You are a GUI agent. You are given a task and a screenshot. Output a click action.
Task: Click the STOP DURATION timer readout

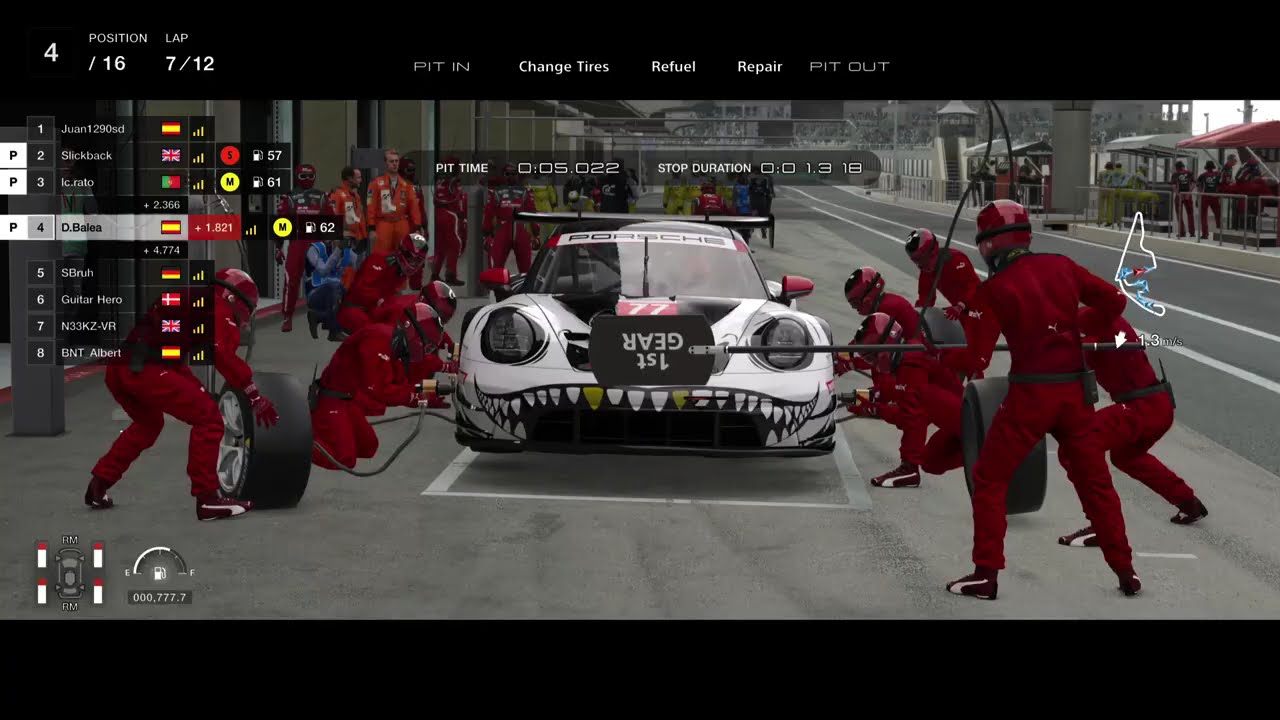760,168
